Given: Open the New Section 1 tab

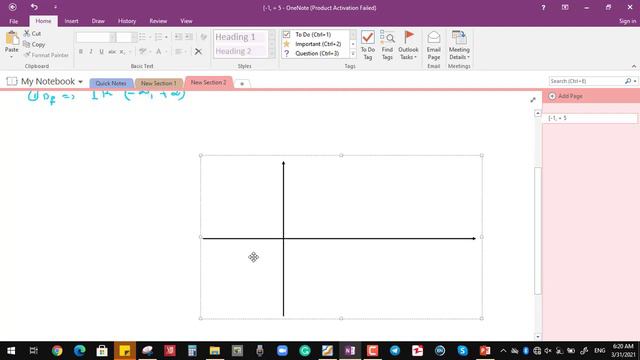Looking at the screenshot, I should pyautogui.click(x=159, y=83).
